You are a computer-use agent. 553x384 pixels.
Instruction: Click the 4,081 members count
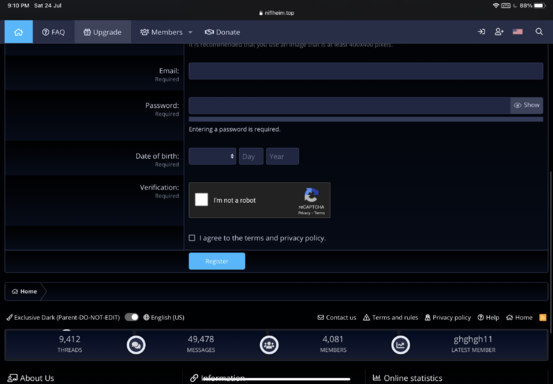click(333, 339)
